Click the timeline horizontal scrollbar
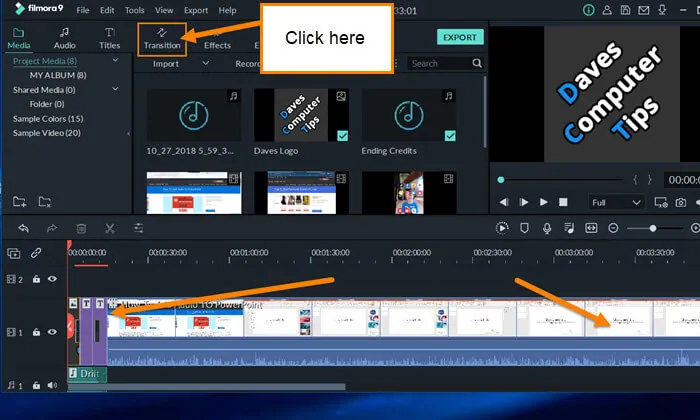This screenshot has width=700, height=420. pos(207,387)
